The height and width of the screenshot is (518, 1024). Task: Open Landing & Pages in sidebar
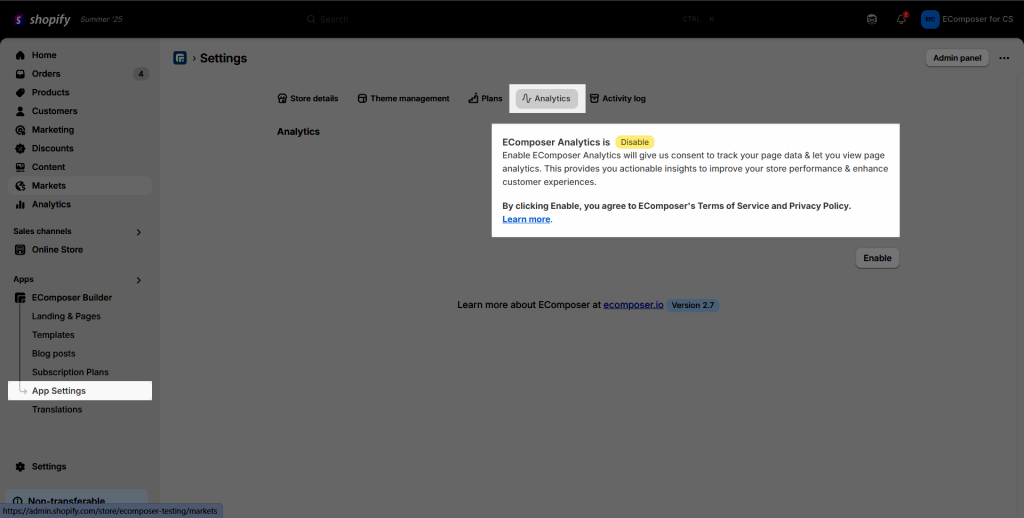click(66, 316)
